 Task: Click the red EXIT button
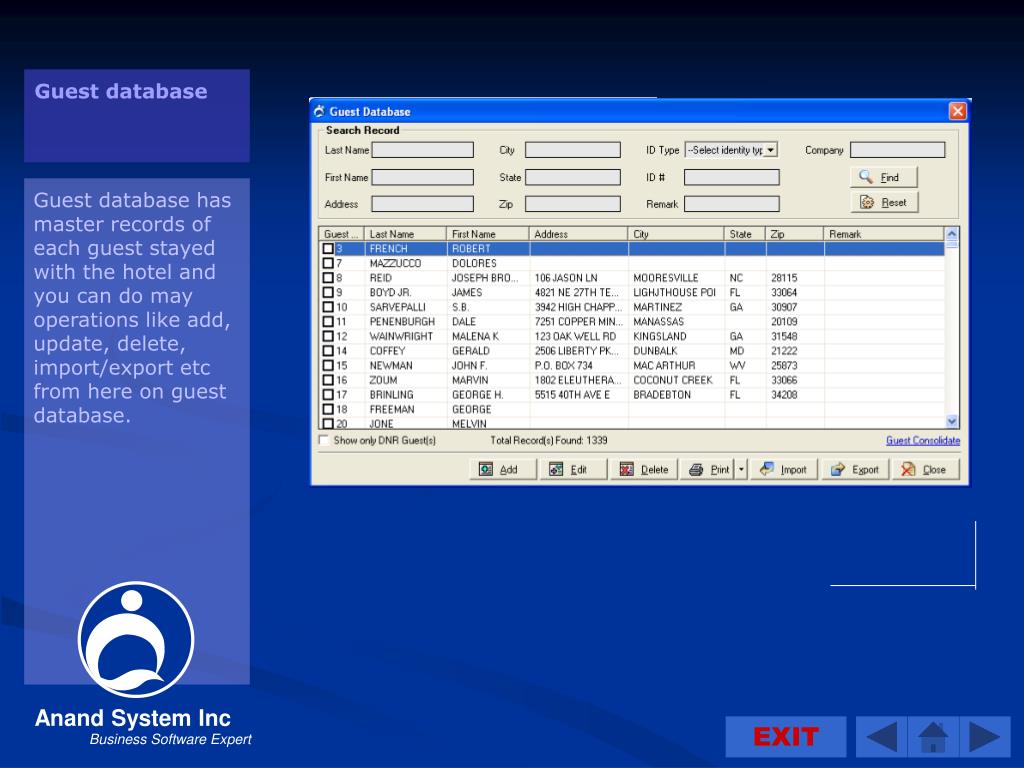pos(785,737)
